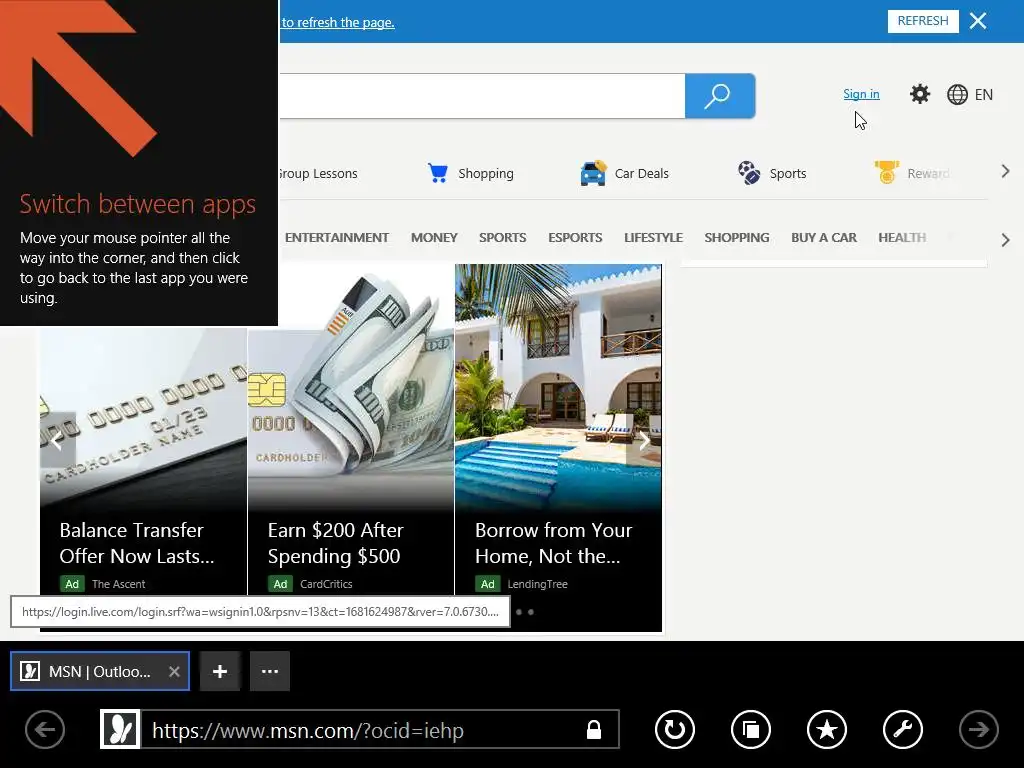The image size is (1024, 768).
Task: Click the Shopping quick link text
Action: click(x=485, y=174)
